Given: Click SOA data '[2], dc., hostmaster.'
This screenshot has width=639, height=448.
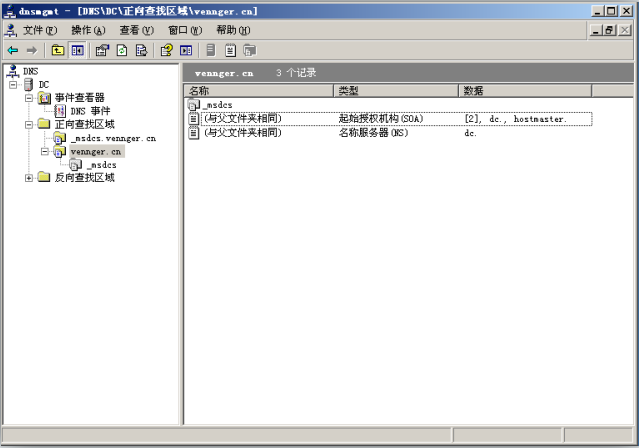Looking at the screenshot, I should coord(516,119).
